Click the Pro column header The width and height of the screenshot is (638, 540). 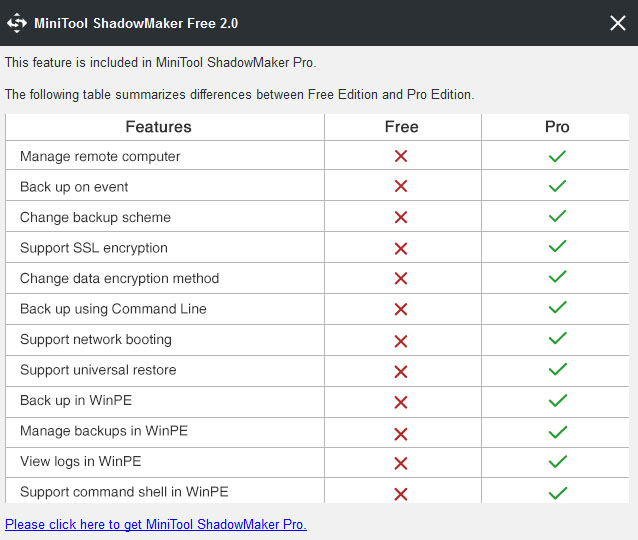(x=557, y=127)
